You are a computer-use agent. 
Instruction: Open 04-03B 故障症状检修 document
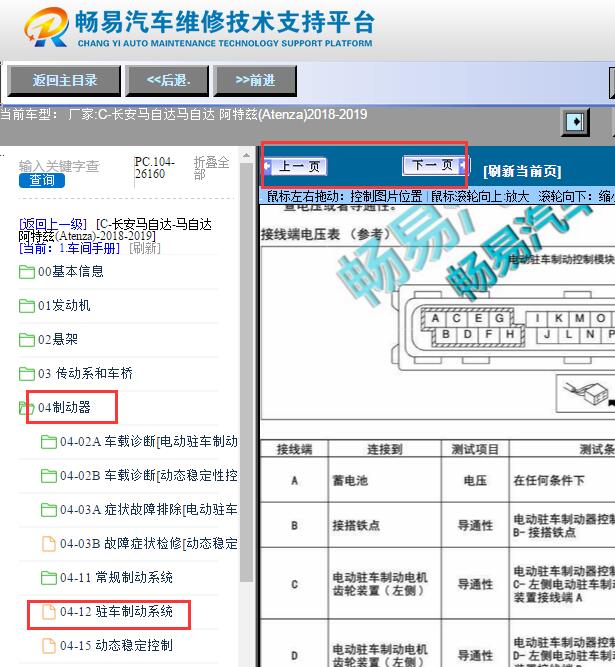click(x=148, y=544)
